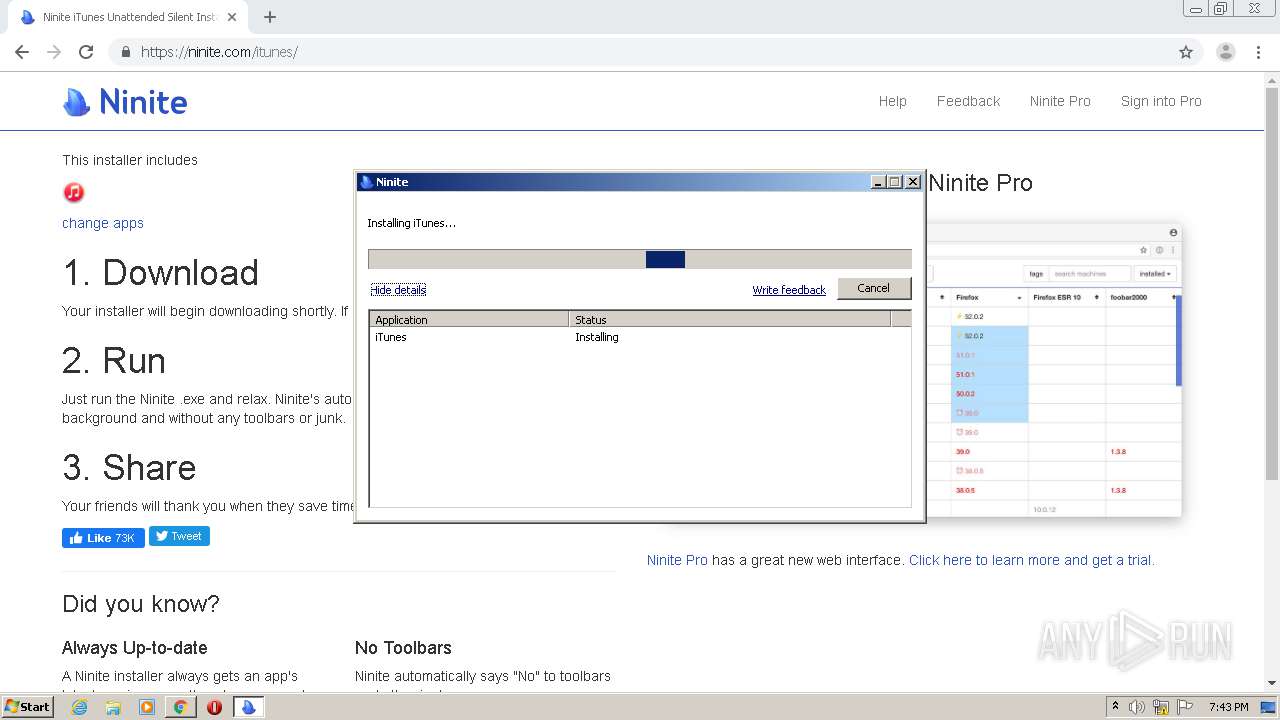Screen dimensions: 1280x720
Task: Open the Action Center flag icon
Action: [1186, 707]
